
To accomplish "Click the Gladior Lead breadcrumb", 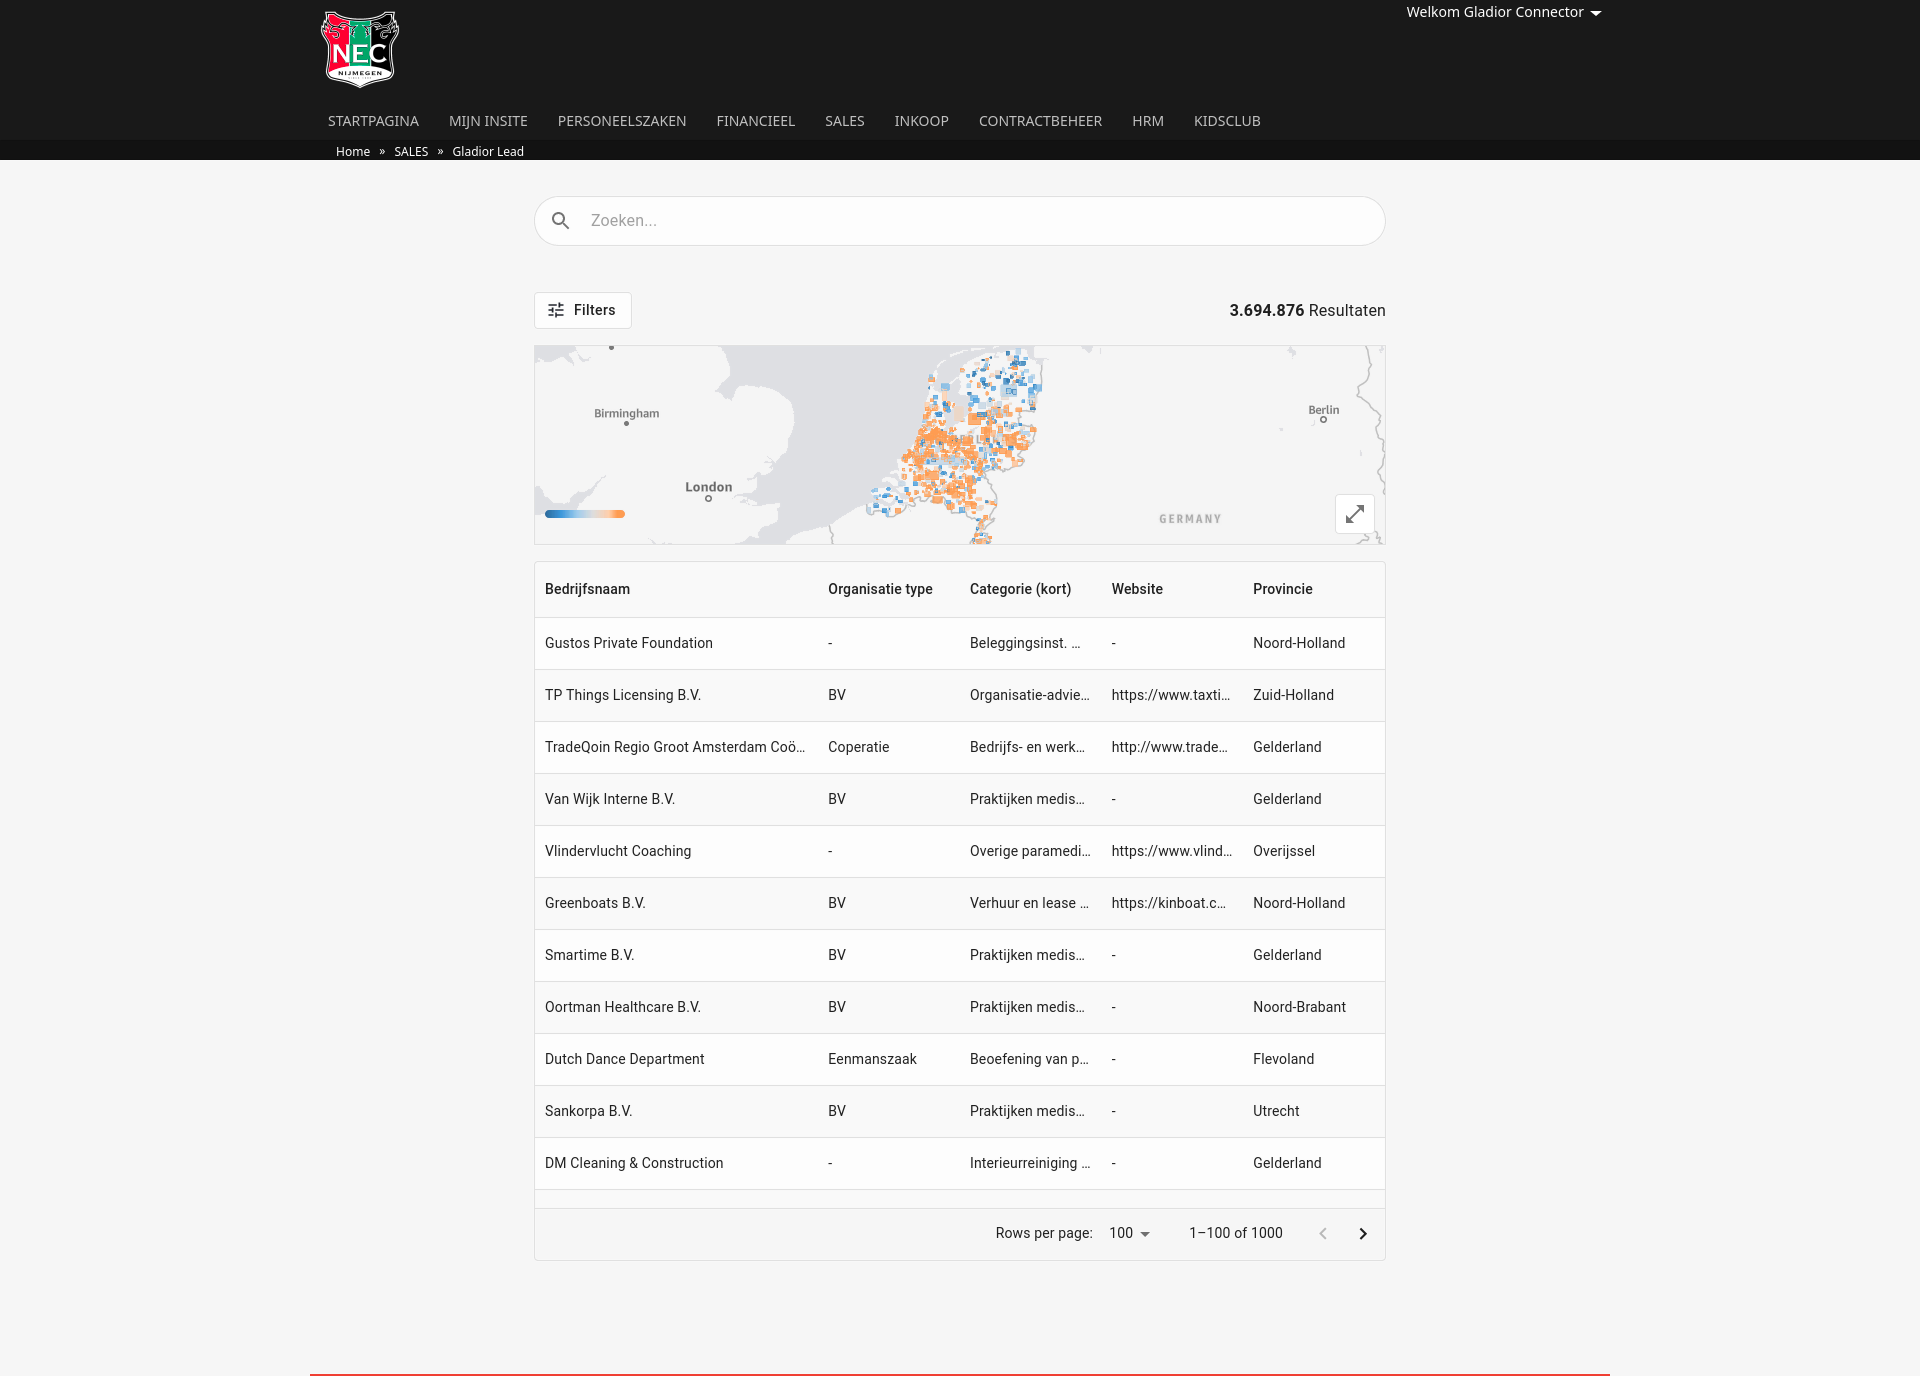I will (487, 151).
